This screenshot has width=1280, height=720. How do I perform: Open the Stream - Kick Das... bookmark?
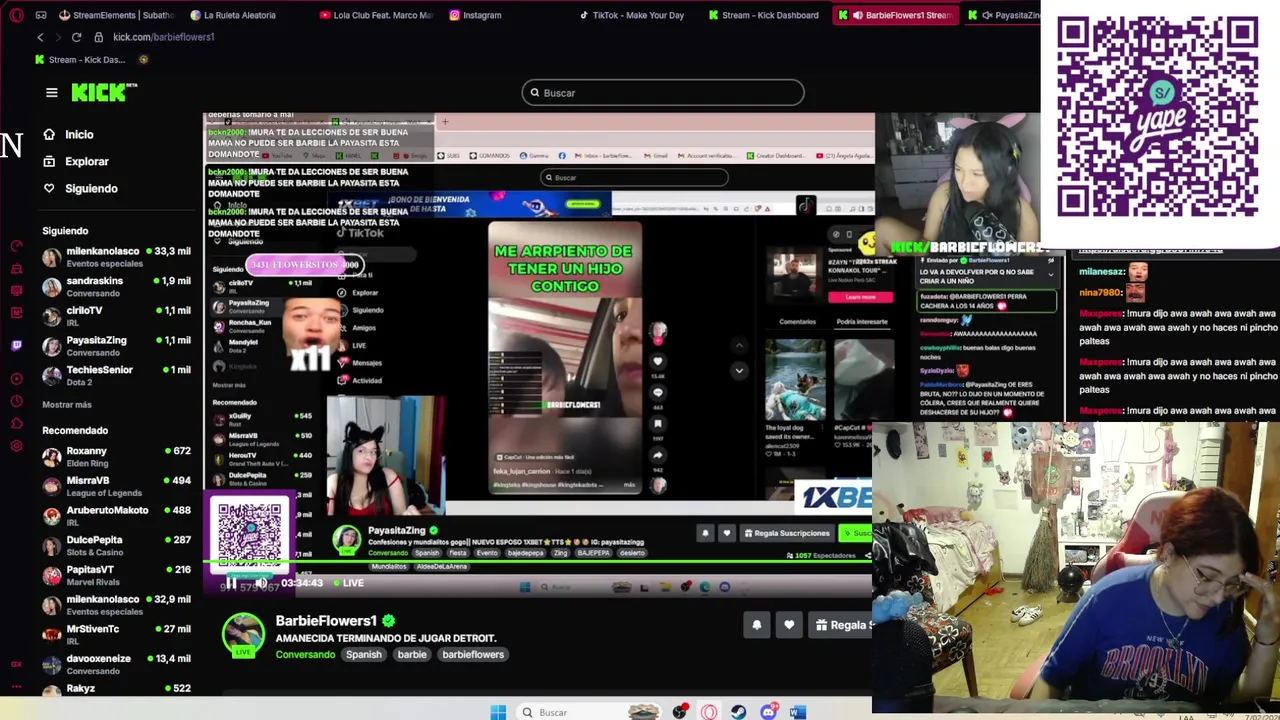coord(79,60)
